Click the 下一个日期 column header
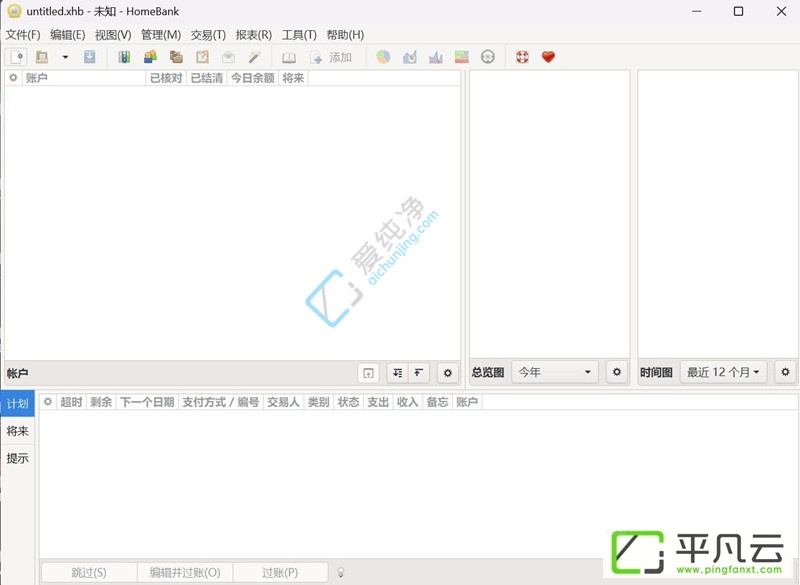Screen dimensions: 800x585 click(x=147, y=402)
